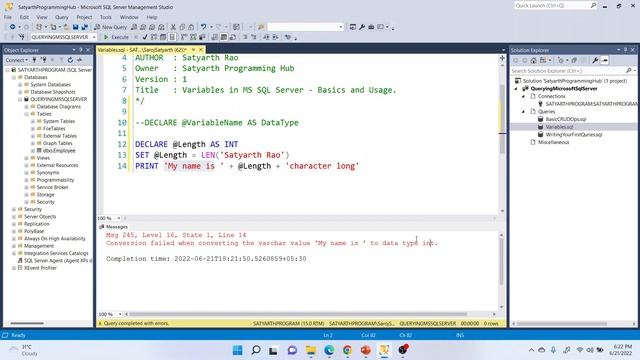Open Microsoft Edge from the taskbar

[x=329, y=350]
